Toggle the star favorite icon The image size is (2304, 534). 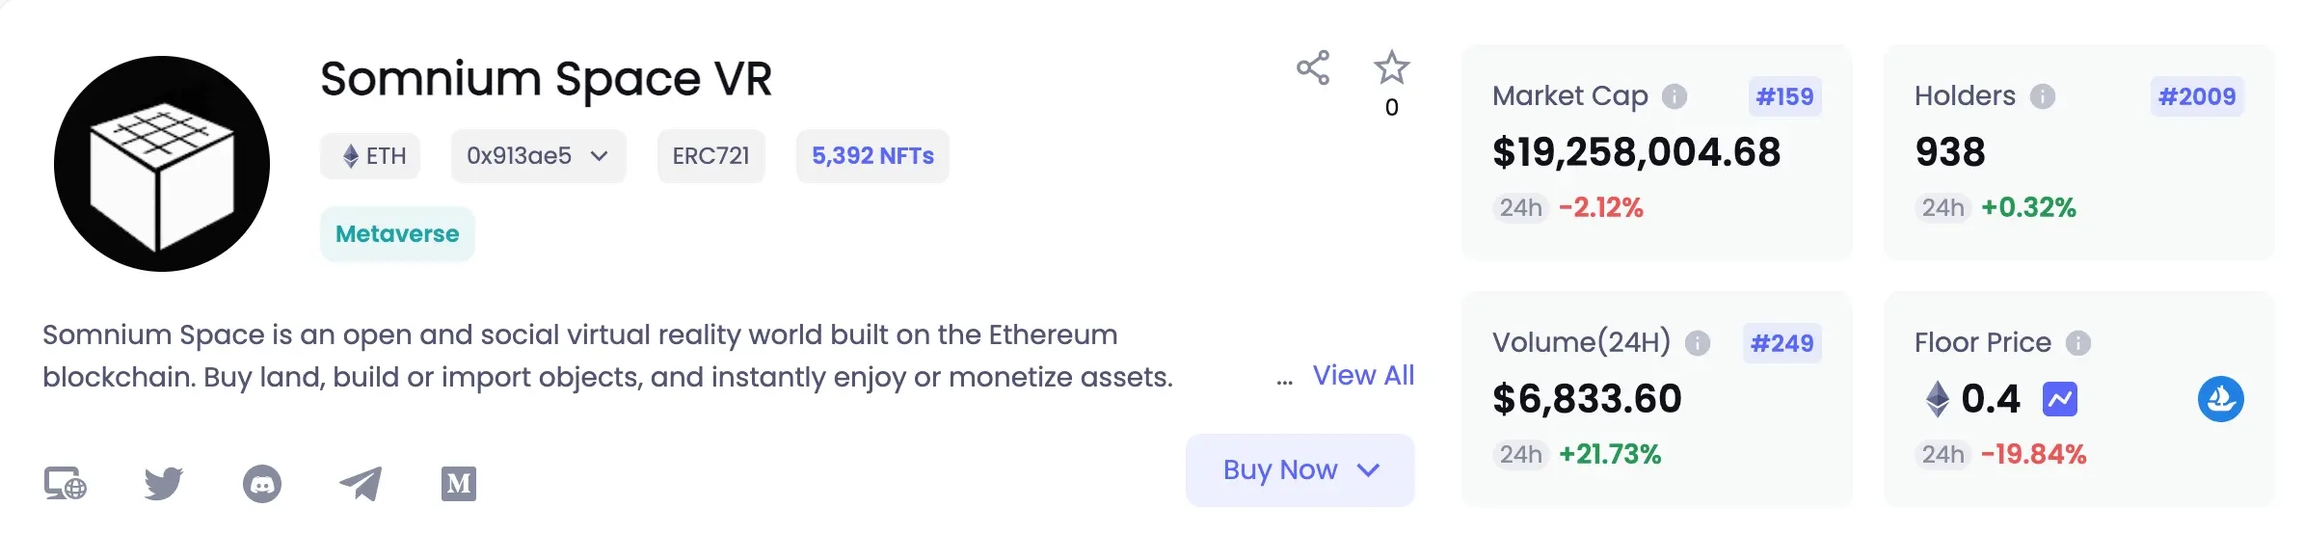coord(1391,68)
